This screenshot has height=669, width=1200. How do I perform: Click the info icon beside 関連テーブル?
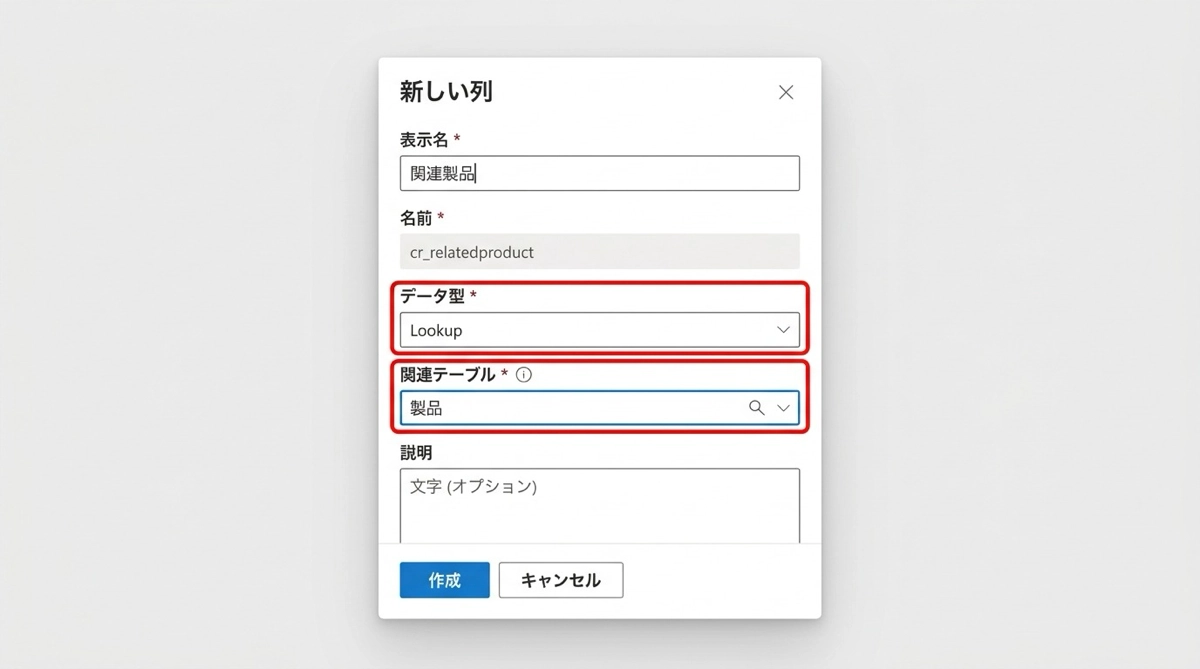524,375
